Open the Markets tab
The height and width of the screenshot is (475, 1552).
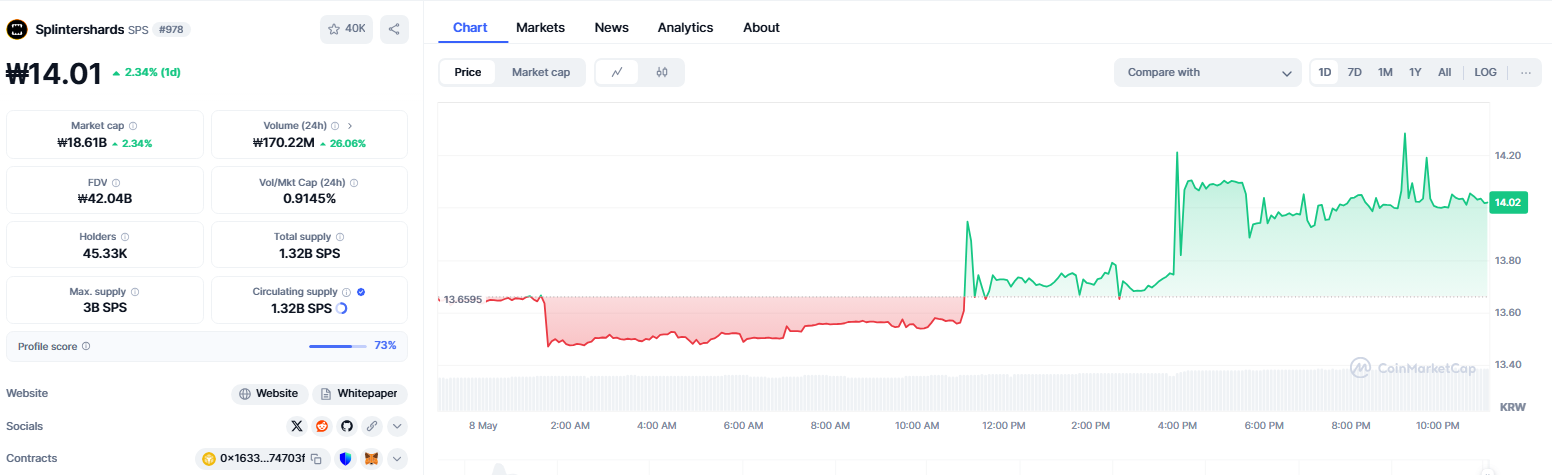pyautogui.click(x=540, y=27)
